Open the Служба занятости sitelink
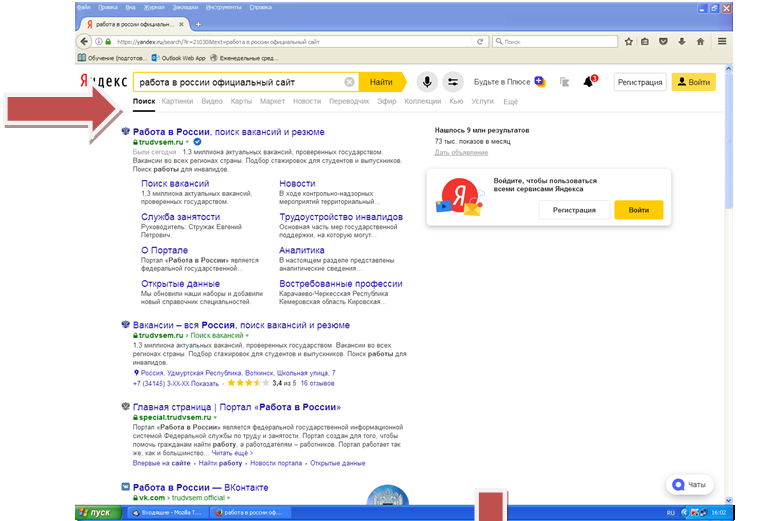 [x=180, y=217]
